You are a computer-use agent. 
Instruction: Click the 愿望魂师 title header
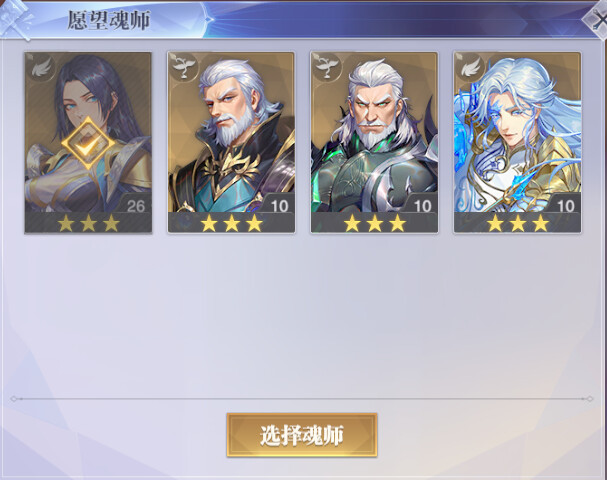pos(109,20)
